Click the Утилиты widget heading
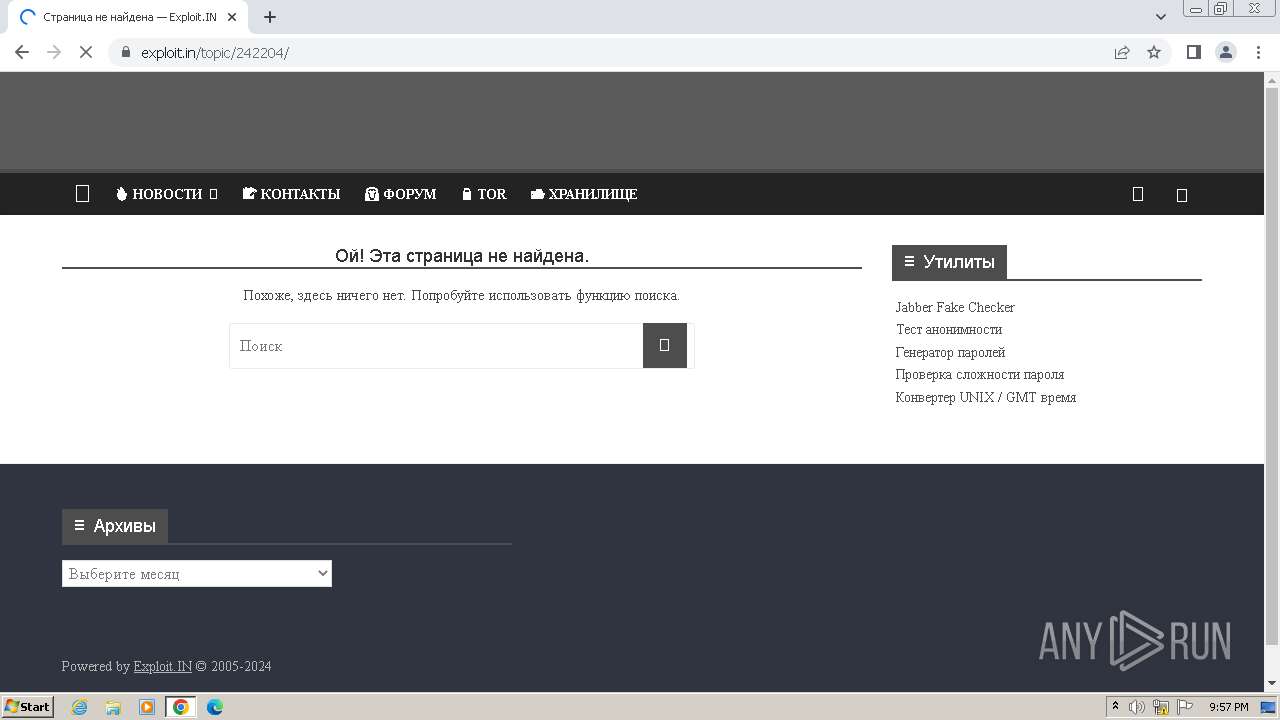Screen dimensions: 1280x720 click(x=949, y=262)
